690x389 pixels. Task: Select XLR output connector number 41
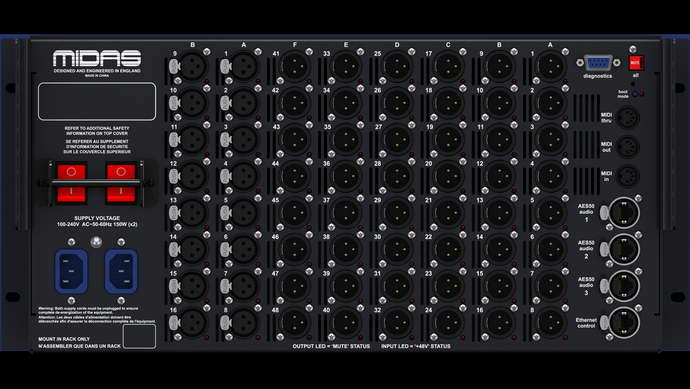[294, 66]
